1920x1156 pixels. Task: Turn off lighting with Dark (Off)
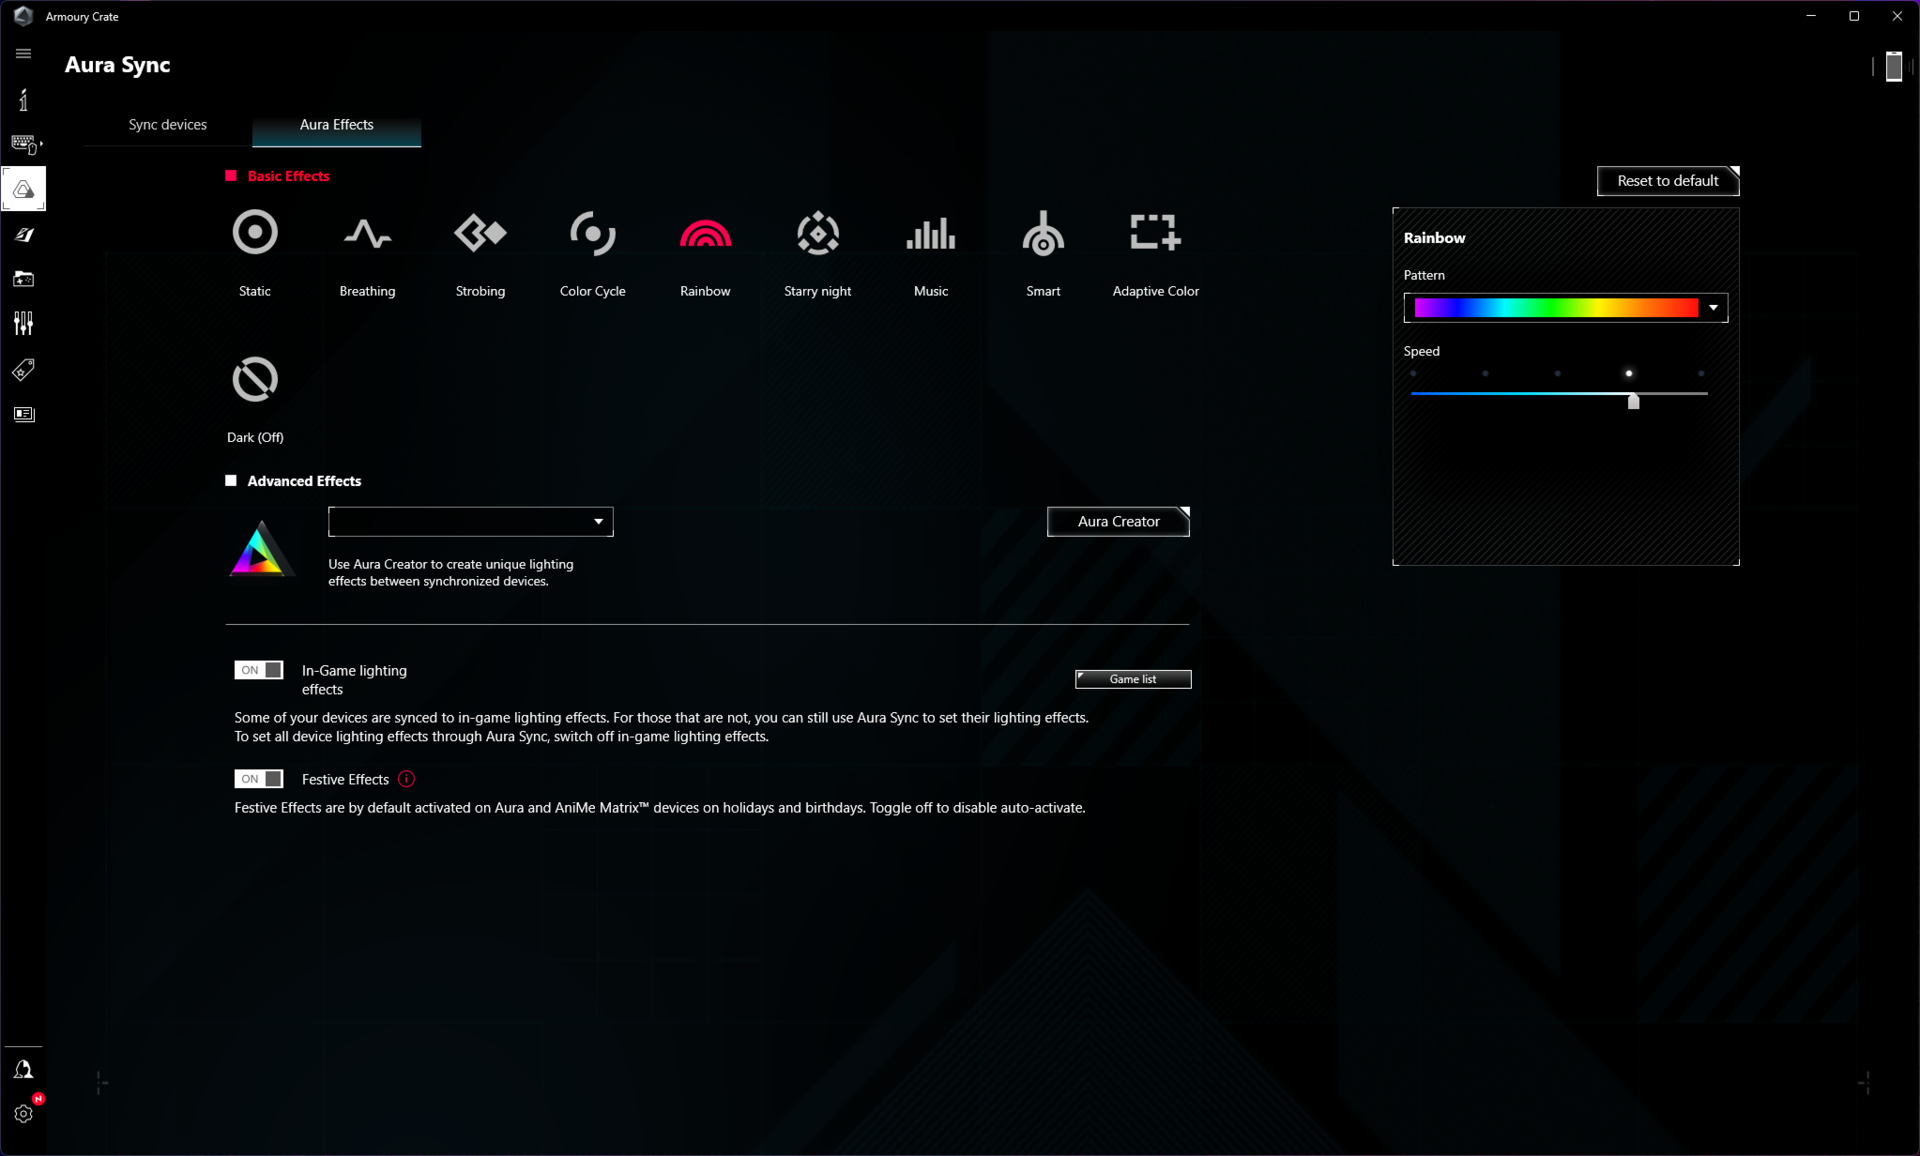click(x=255, y=380)
